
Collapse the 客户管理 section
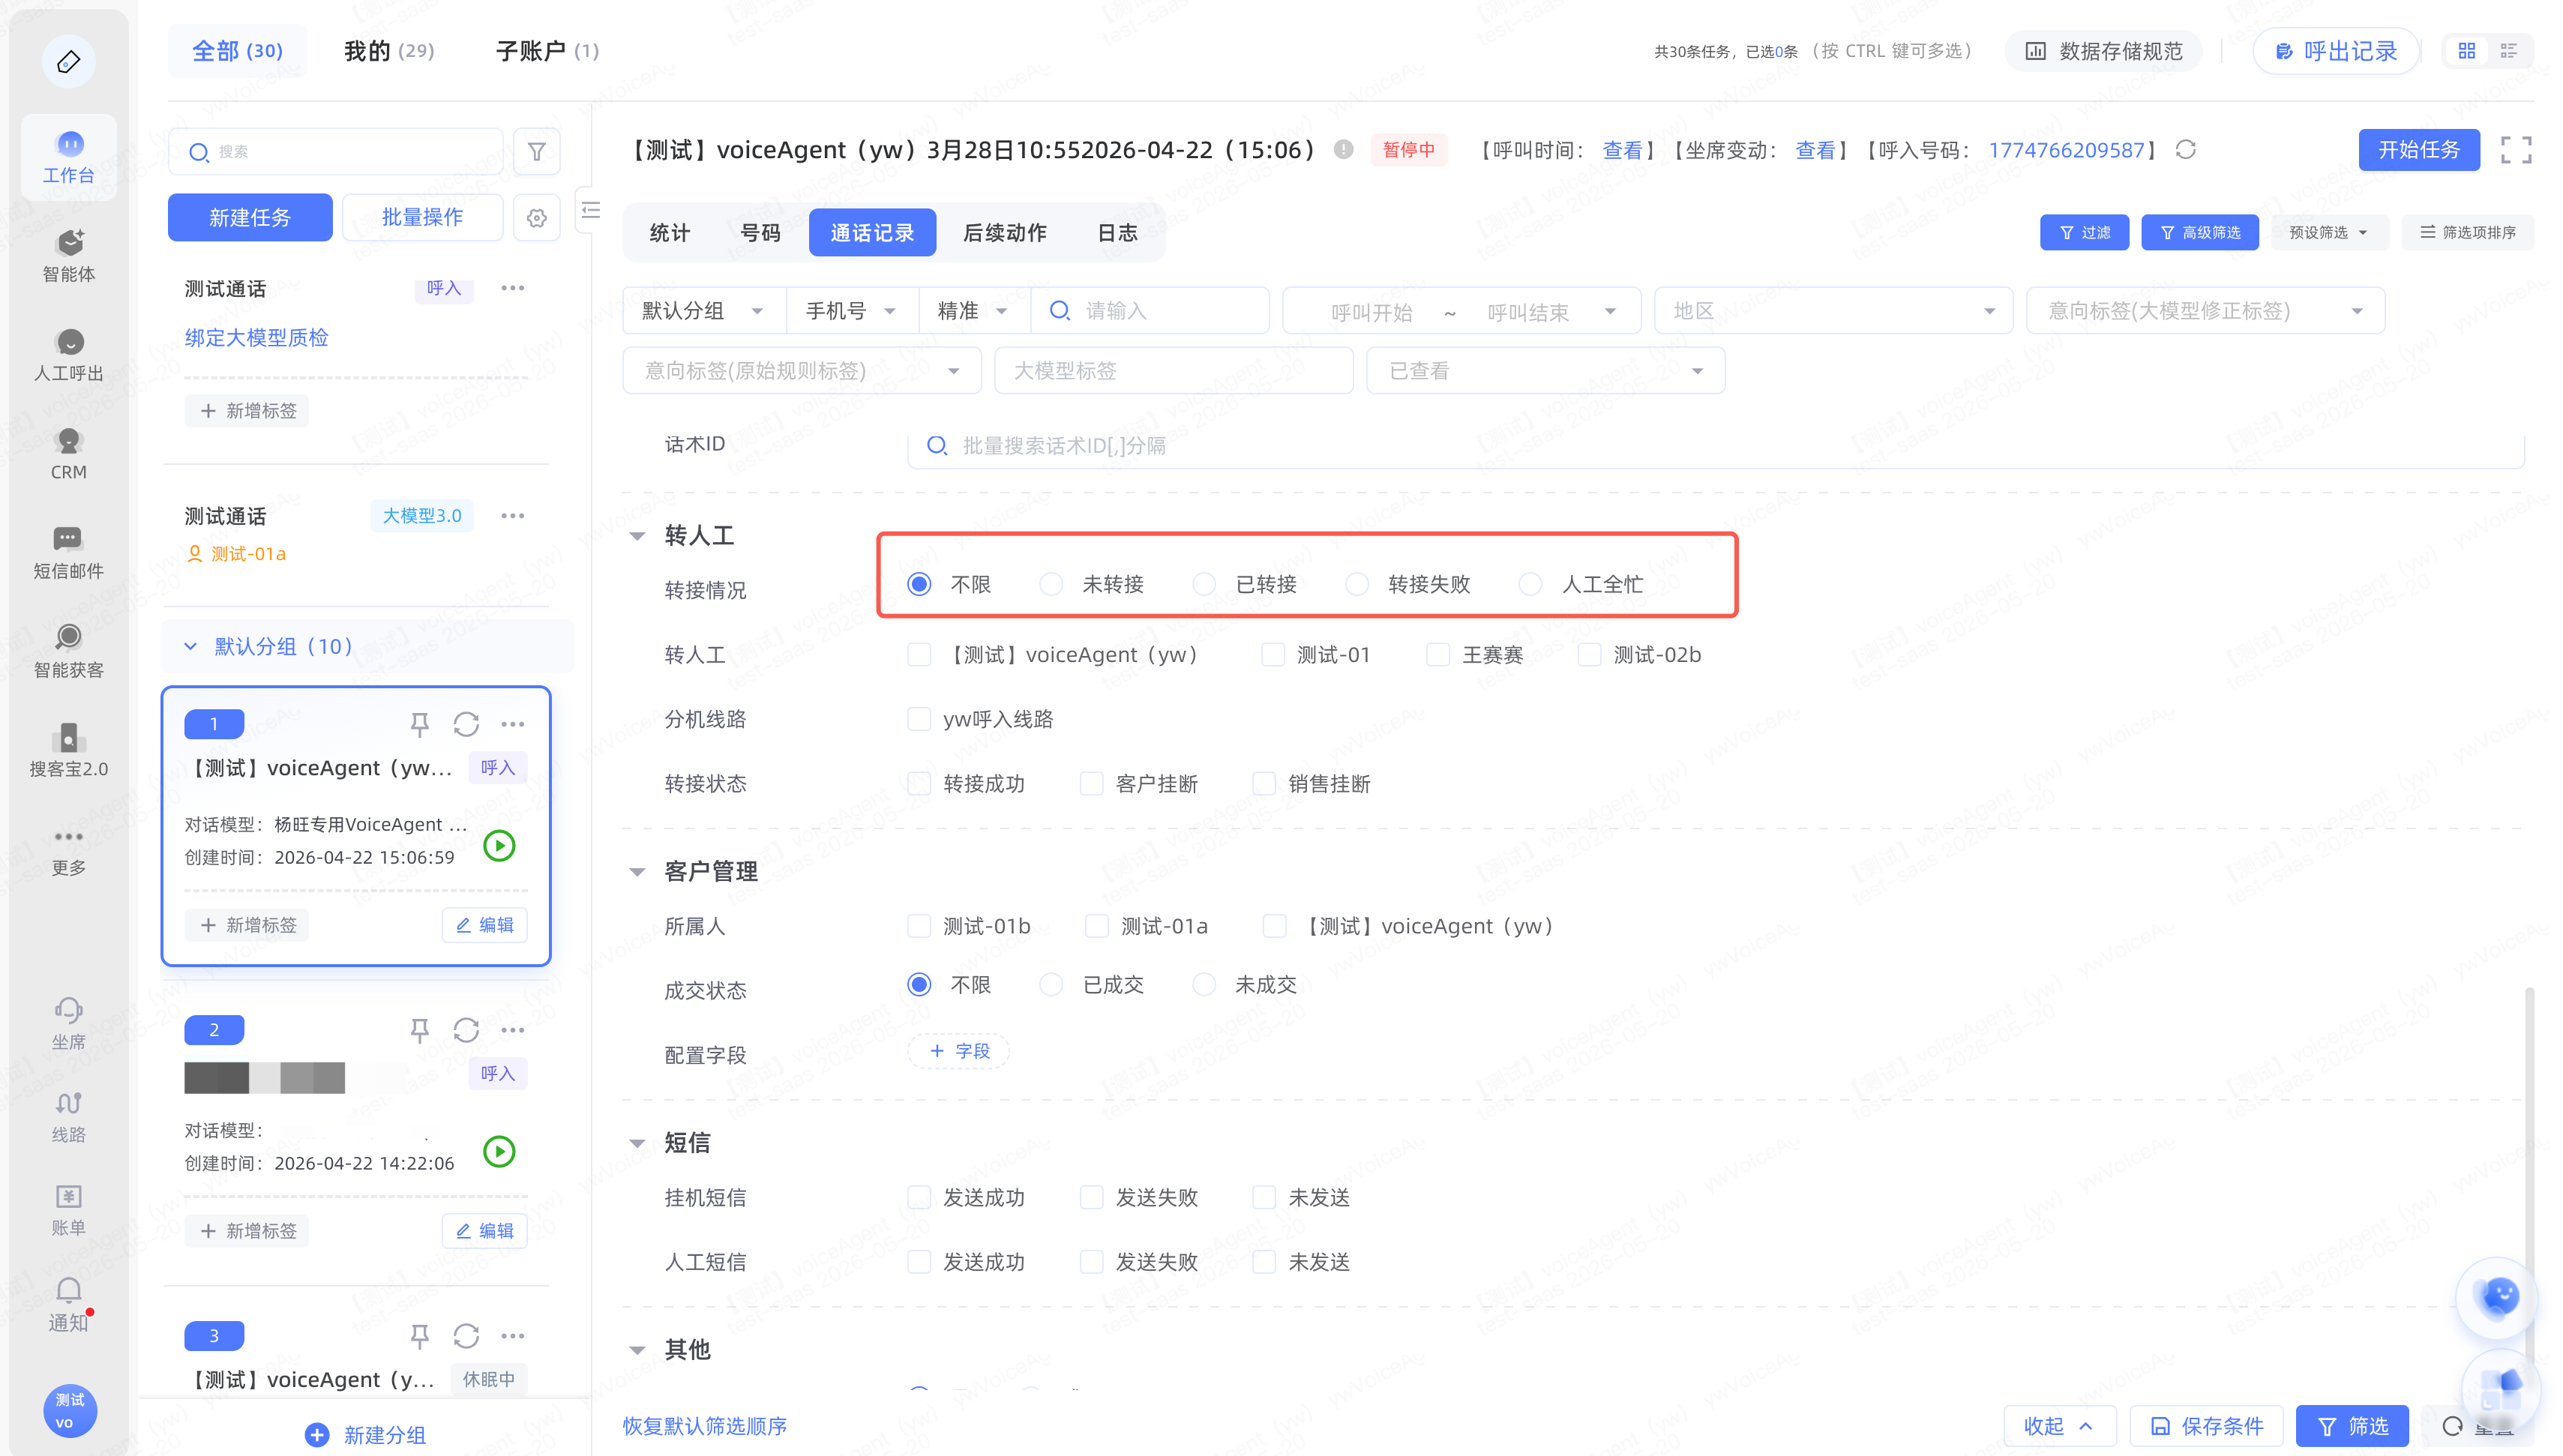point(637,871)
